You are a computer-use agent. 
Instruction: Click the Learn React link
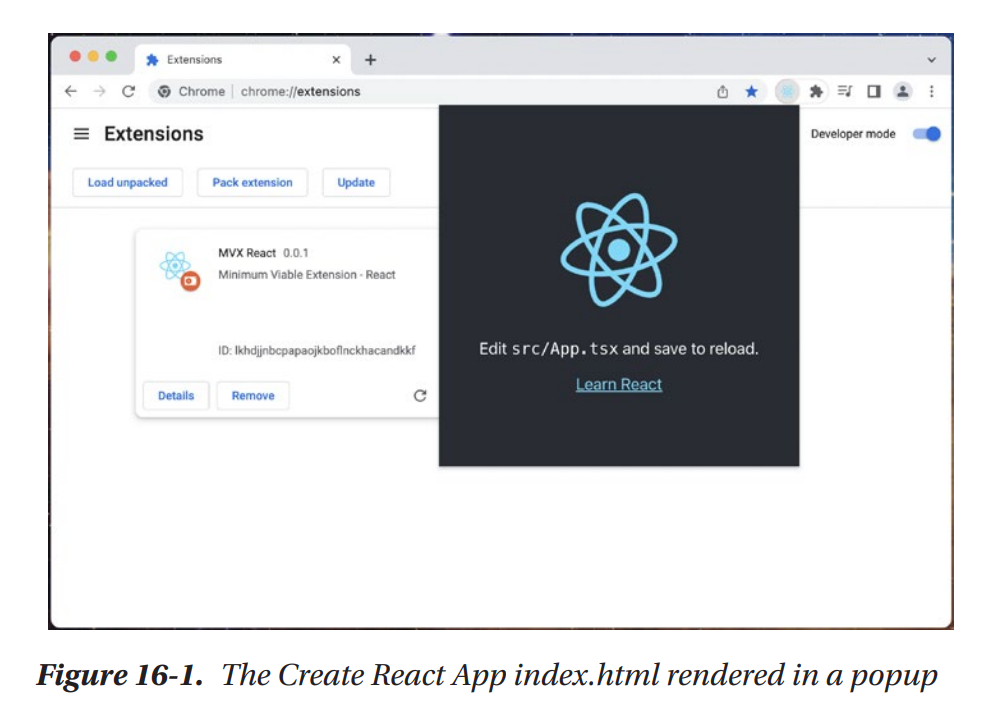pos(619,384)
